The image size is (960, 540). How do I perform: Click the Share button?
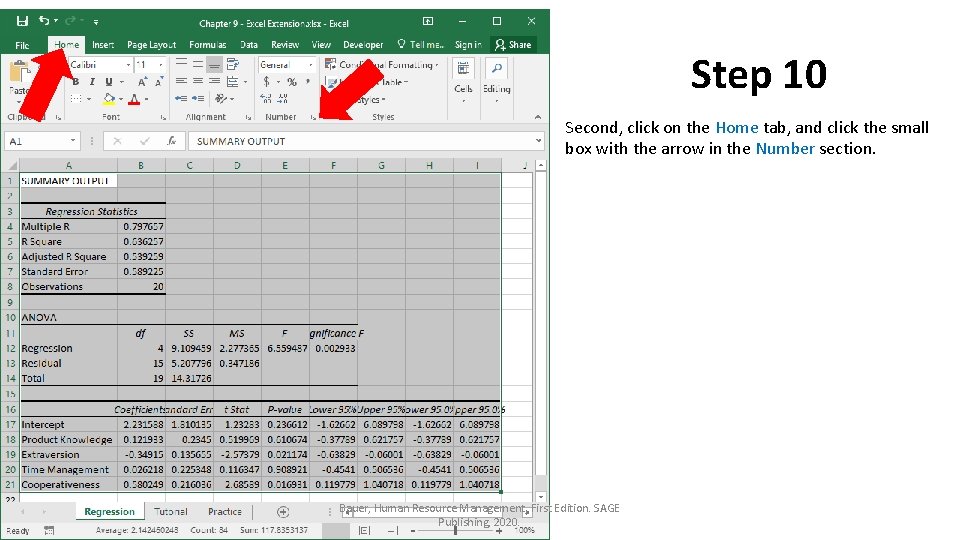point(513,45)
